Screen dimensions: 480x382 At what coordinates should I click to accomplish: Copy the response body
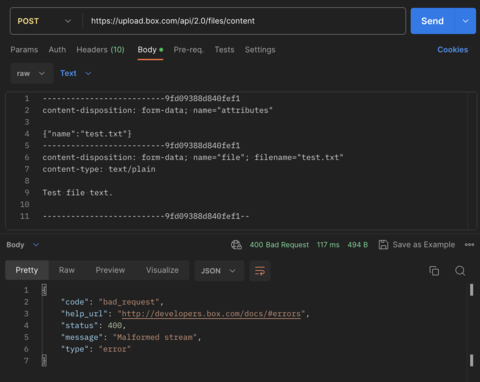[434, 271]
